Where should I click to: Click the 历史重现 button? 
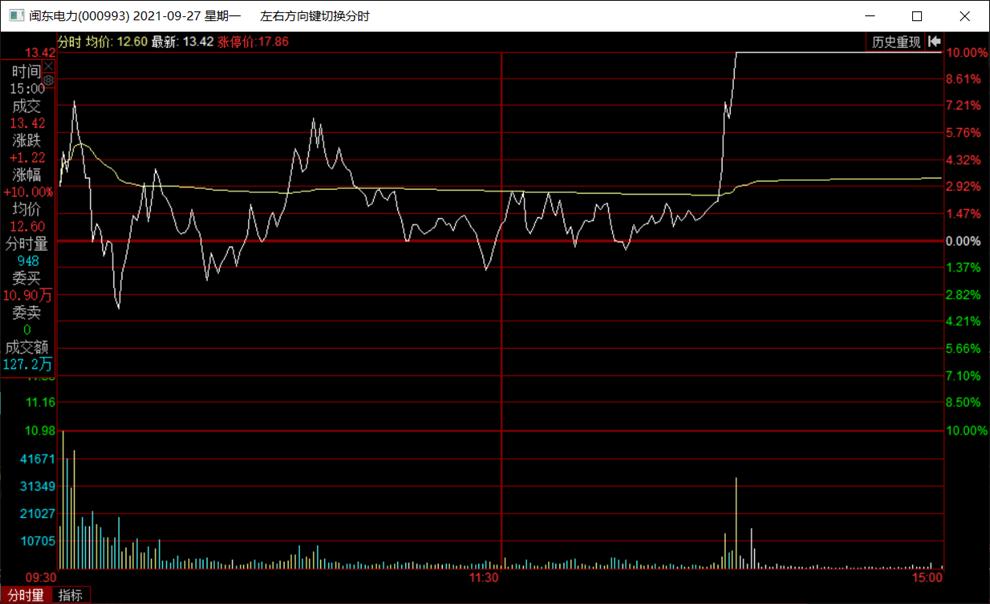pos(895,42)
